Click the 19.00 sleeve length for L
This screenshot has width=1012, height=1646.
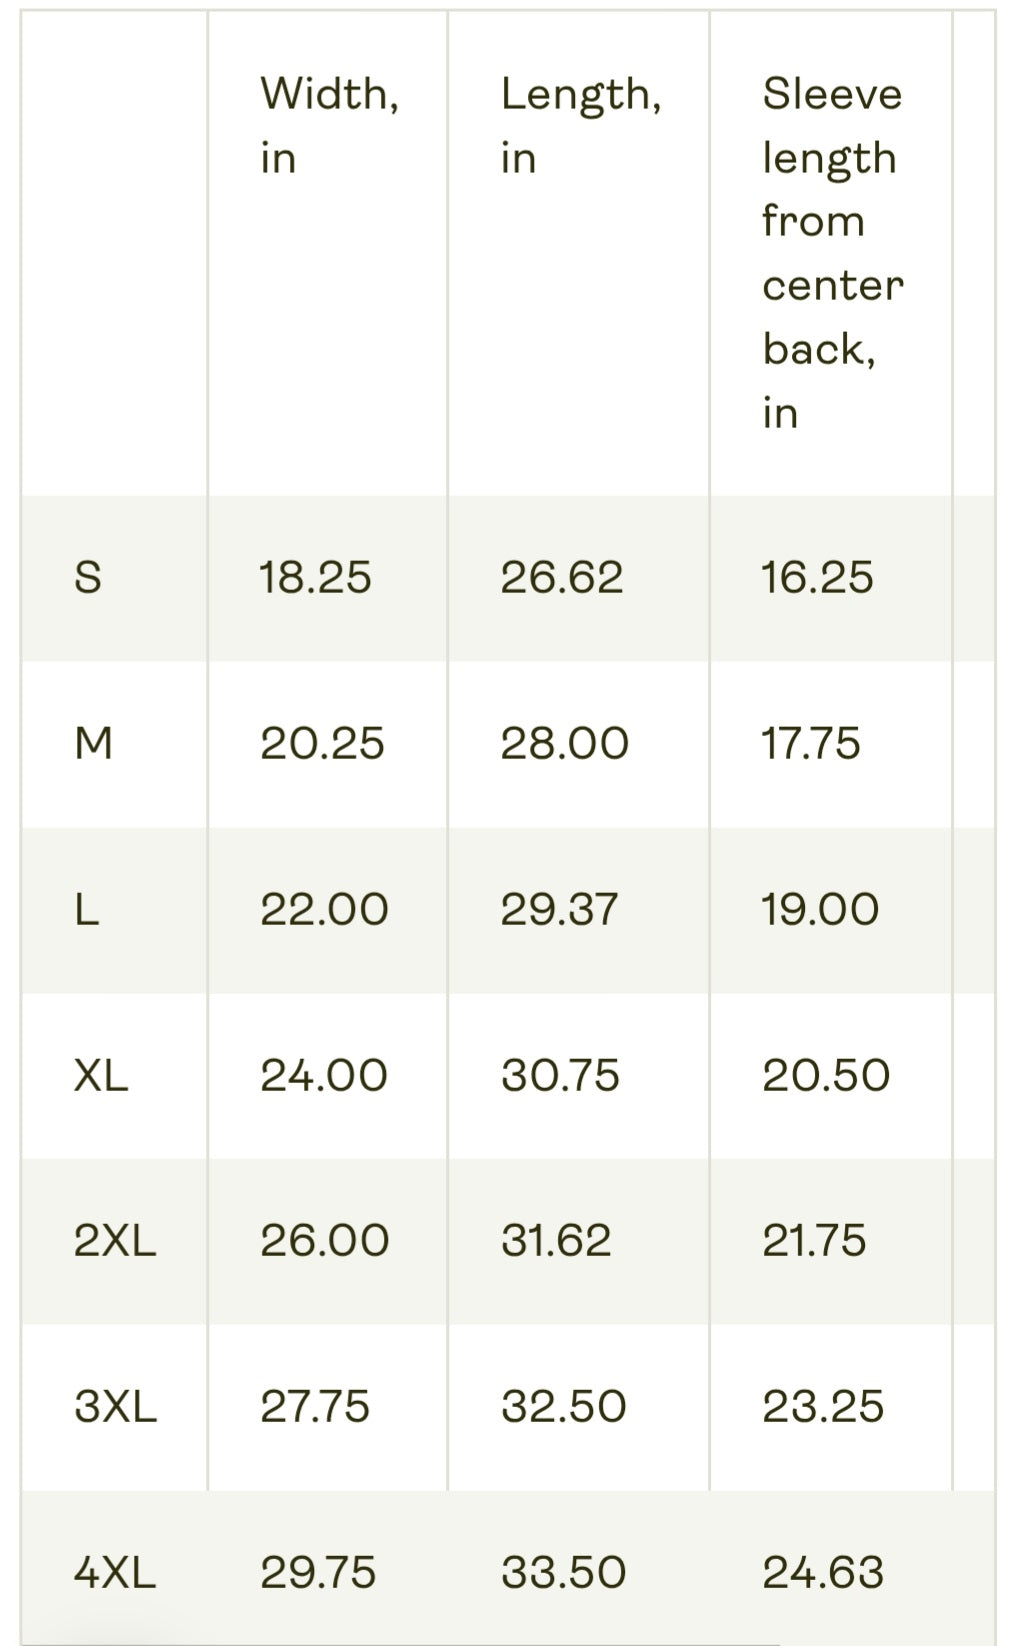(820, 909)
